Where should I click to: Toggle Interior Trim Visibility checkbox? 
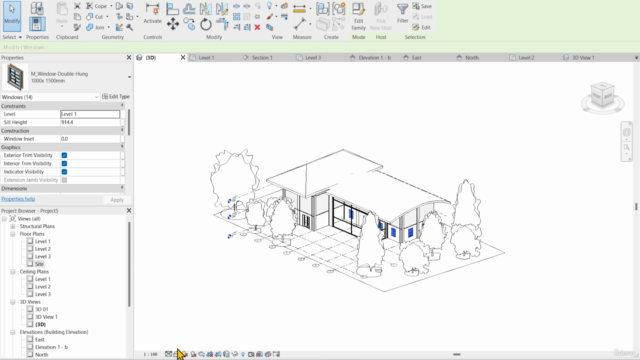click(64, 163)
